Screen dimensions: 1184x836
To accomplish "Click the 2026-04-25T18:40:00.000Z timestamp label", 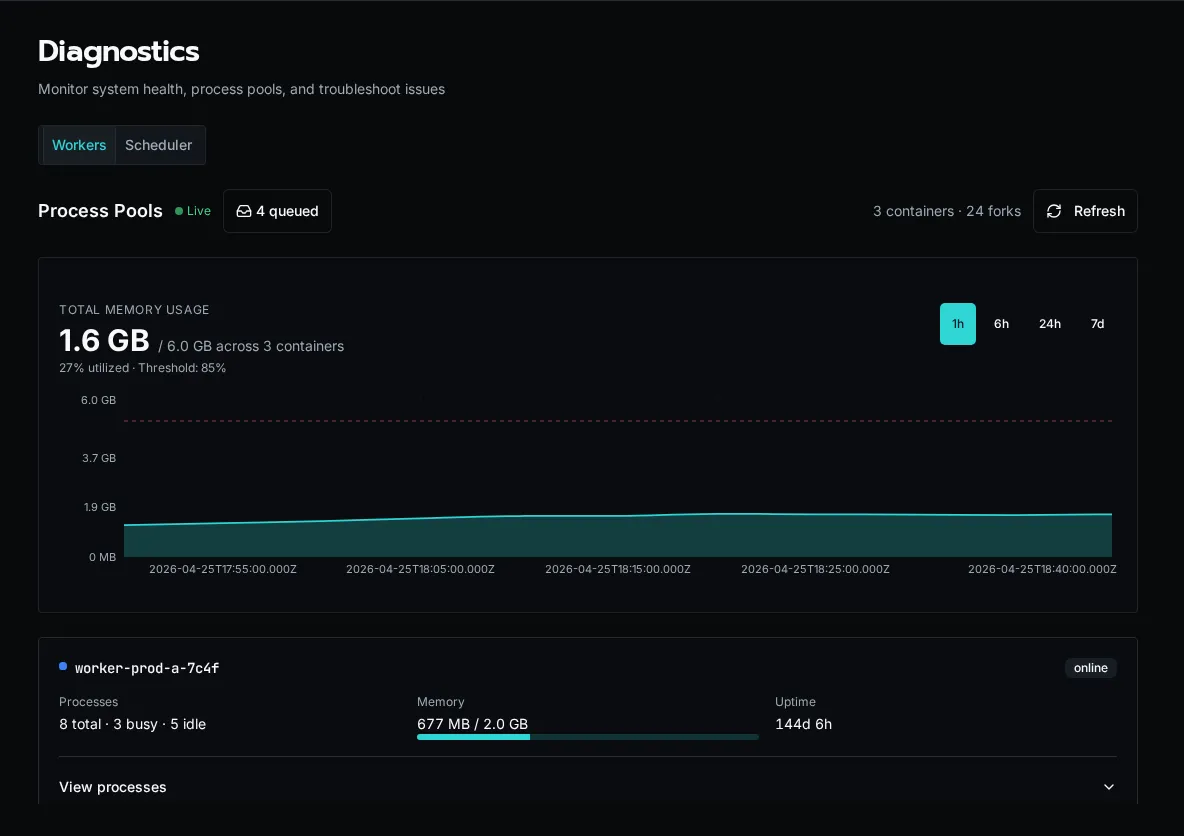I will click(1042, 569).
